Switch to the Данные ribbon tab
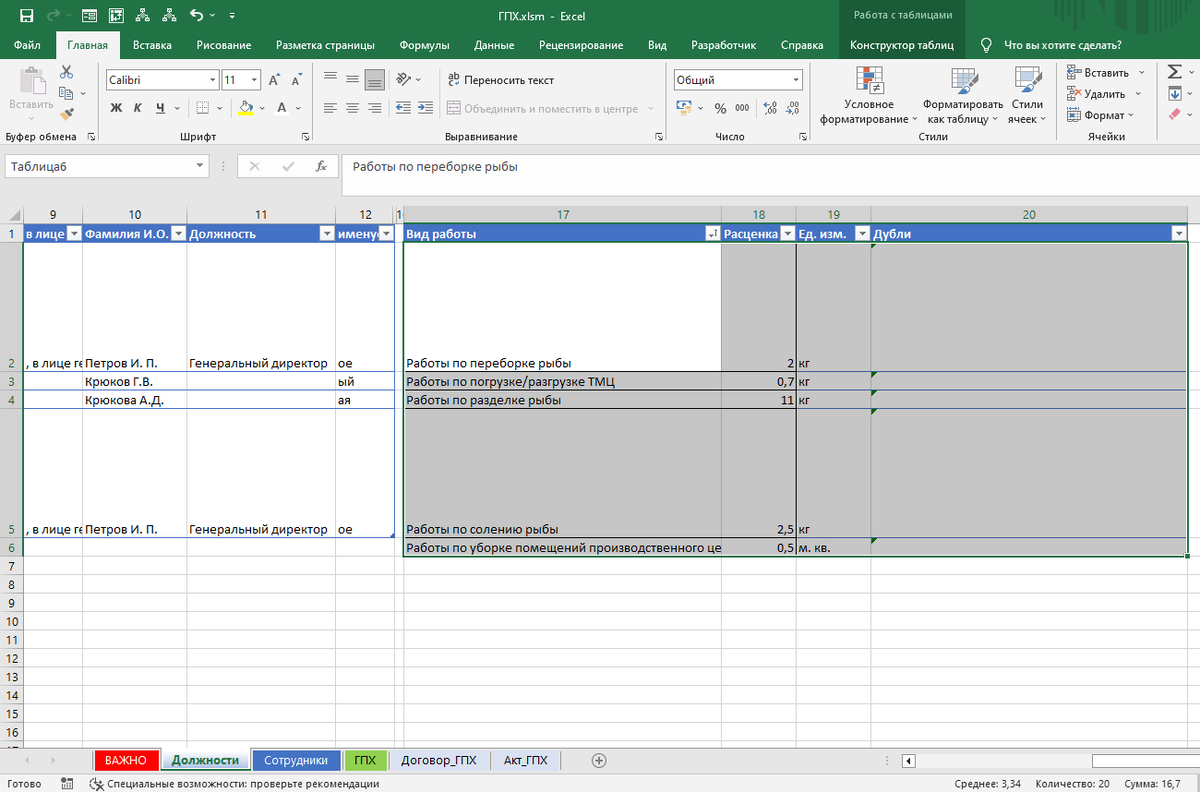Screen dimensions: 1200x792 [494, 45]
